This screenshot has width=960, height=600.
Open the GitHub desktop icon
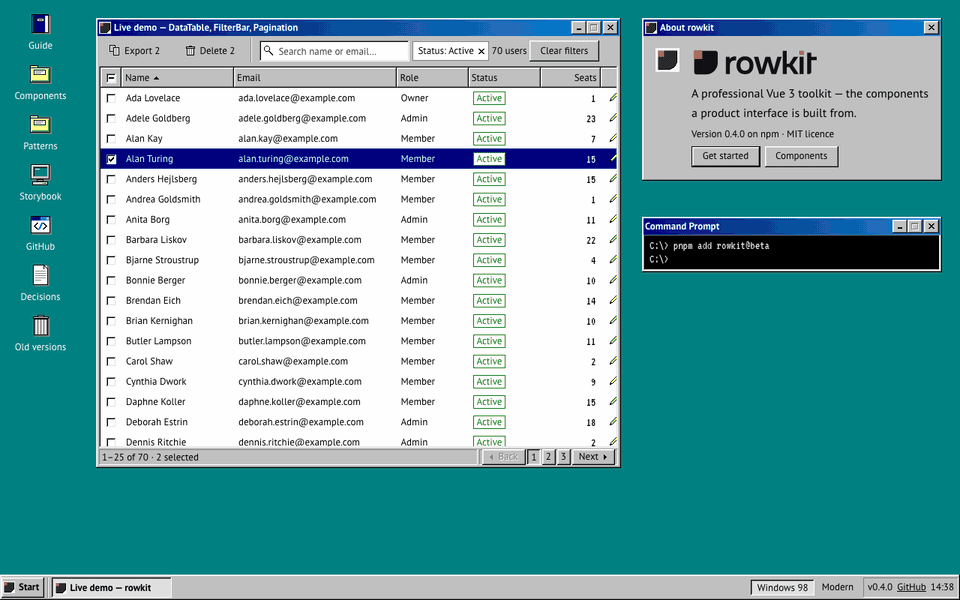[x=40, y=233]
